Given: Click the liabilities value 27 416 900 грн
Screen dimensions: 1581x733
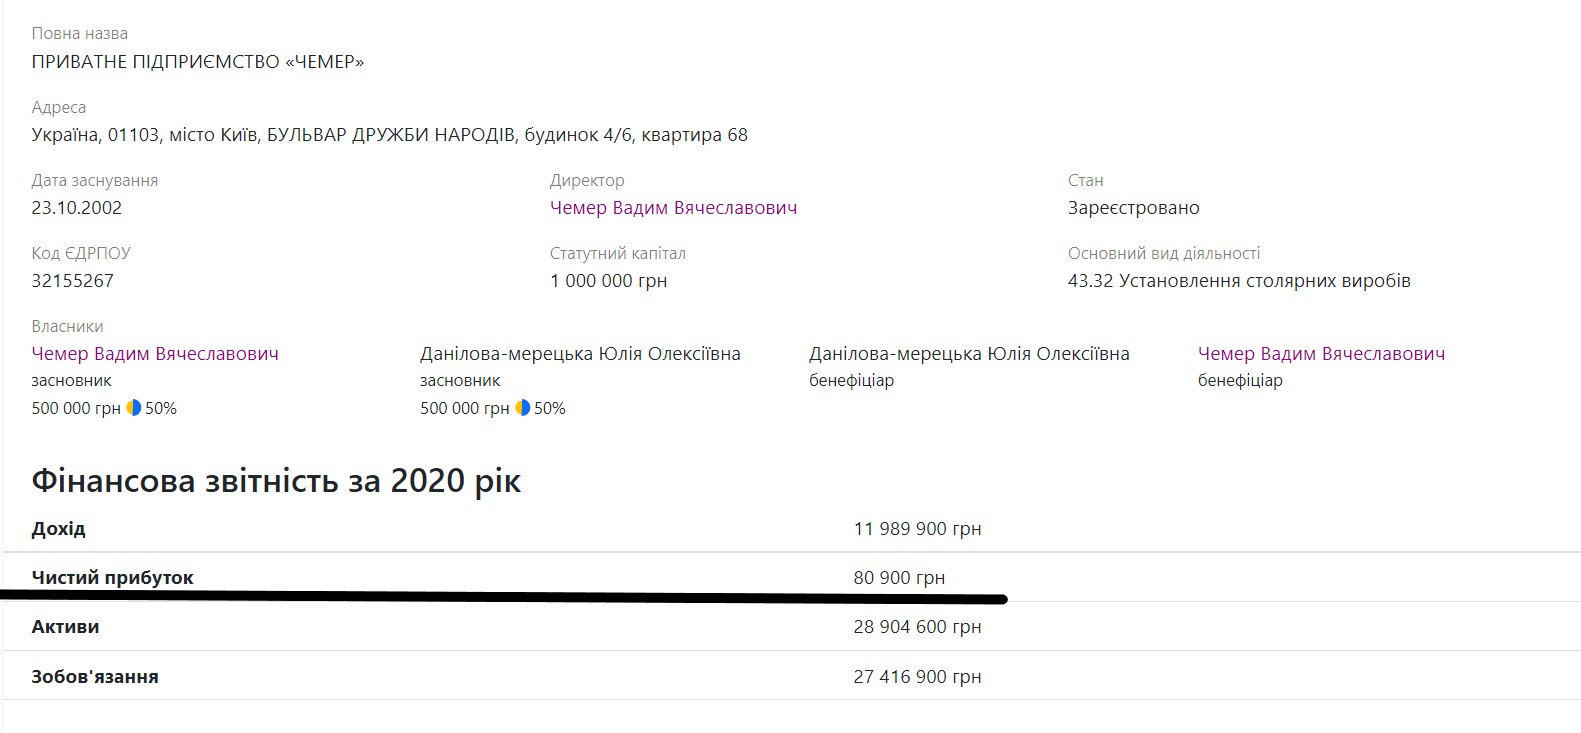Looking at the screenshot, I should pyautogui.click(x=917, y=677).
